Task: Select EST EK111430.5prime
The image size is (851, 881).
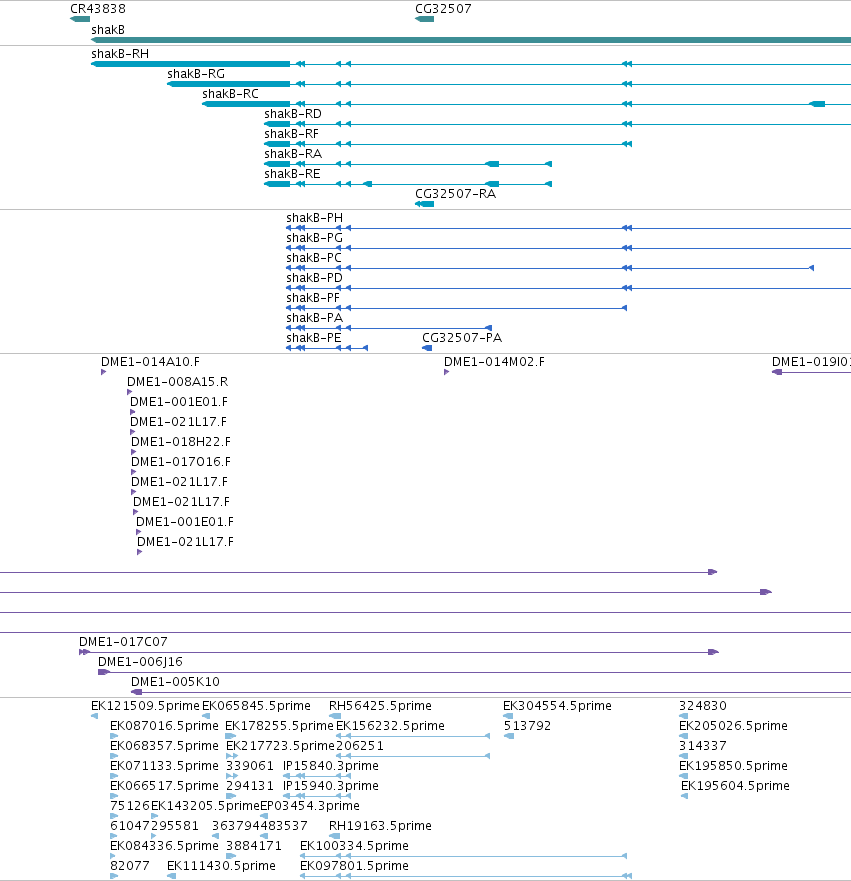Action: [x=172, y=876]
